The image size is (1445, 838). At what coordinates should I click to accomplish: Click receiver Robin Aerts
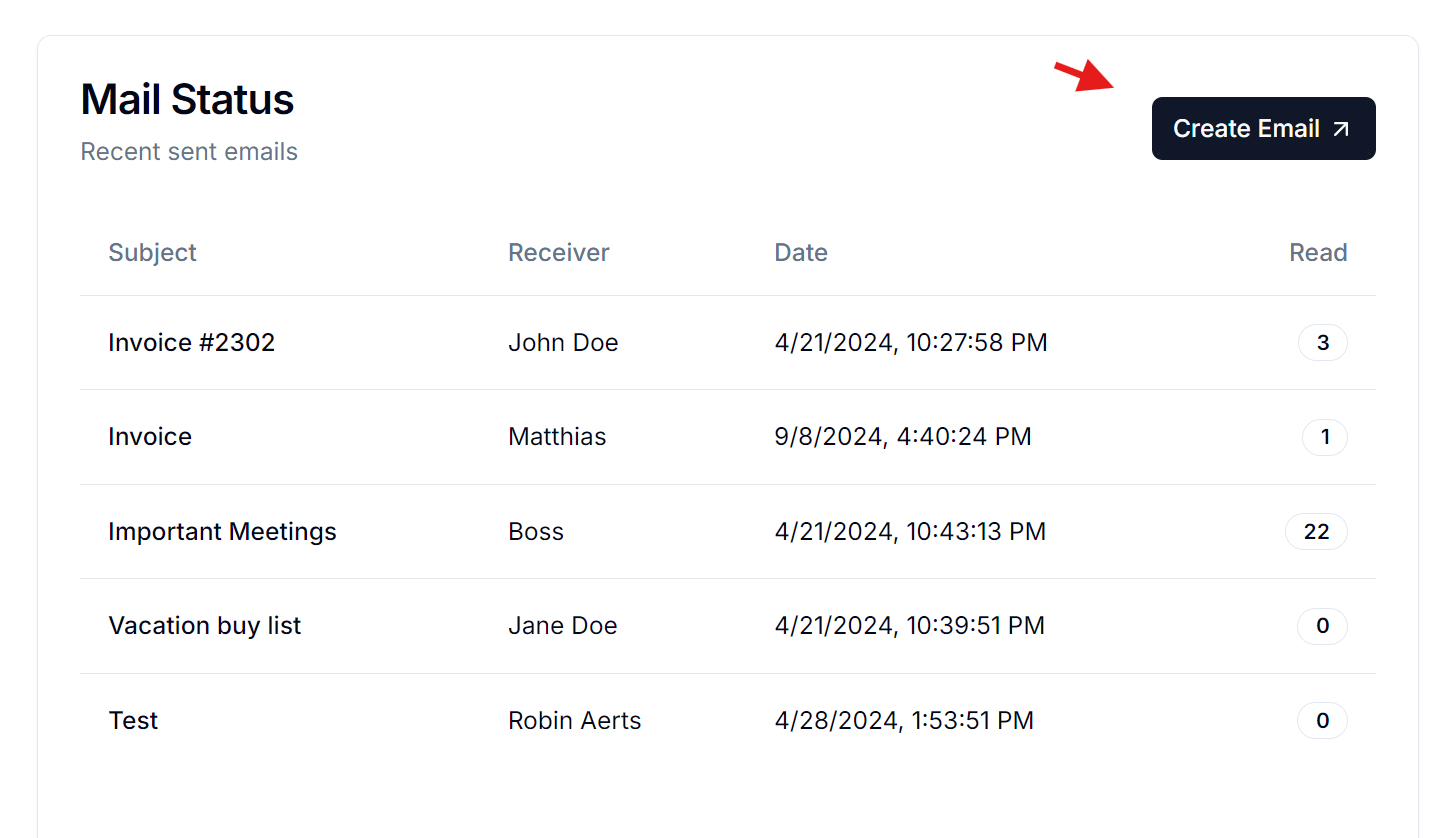click(574, 721)
